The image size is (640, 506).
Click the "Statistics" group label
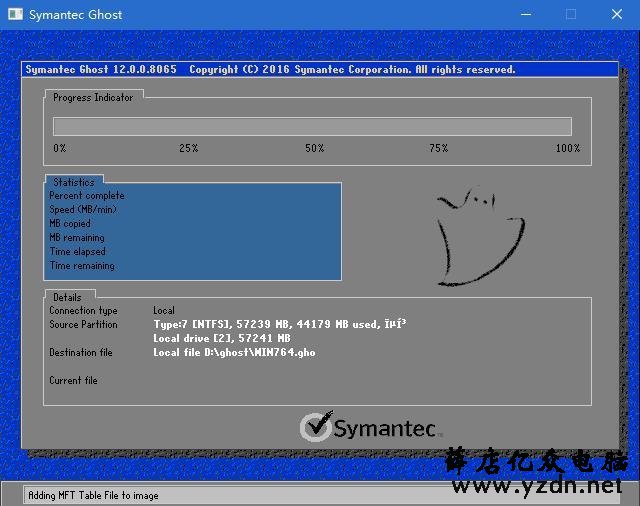pyautogui.click(x=74, y=182)
